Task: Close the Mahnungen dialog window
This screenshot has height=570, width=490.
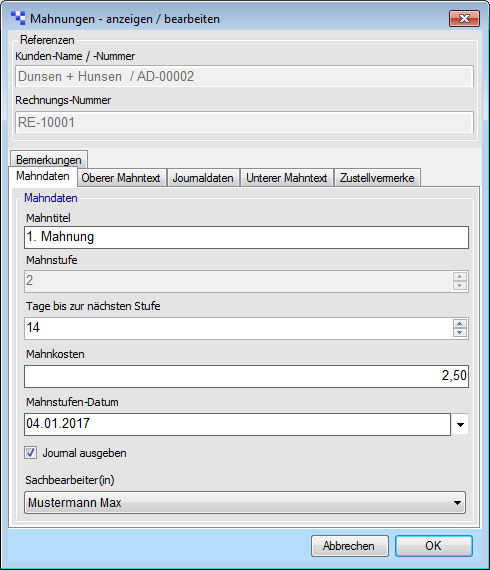Action: pyautogui.click(x=464, y=19)
